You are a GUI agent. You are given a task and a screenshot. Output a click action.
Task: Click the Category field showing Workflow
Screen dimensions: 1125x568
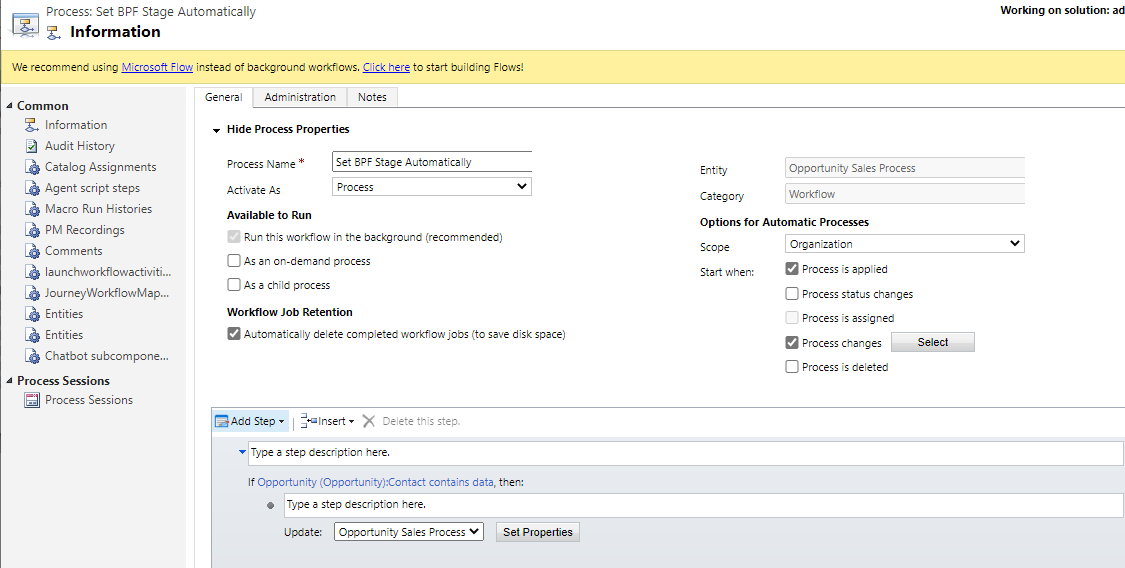(x=905, y=194)
